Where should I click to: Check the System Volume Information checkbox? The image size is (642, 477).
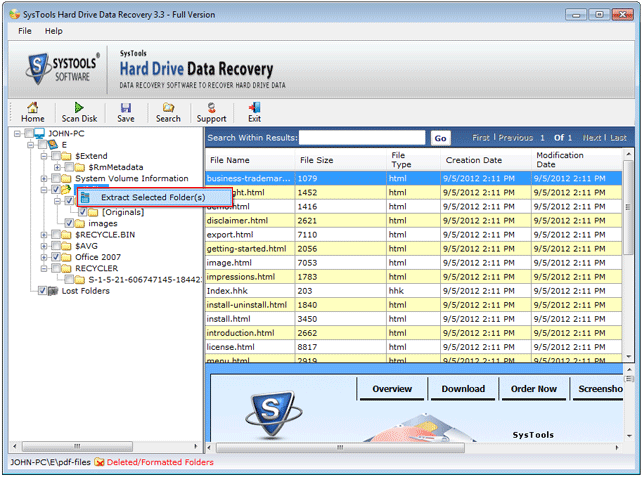click(56, 179)
